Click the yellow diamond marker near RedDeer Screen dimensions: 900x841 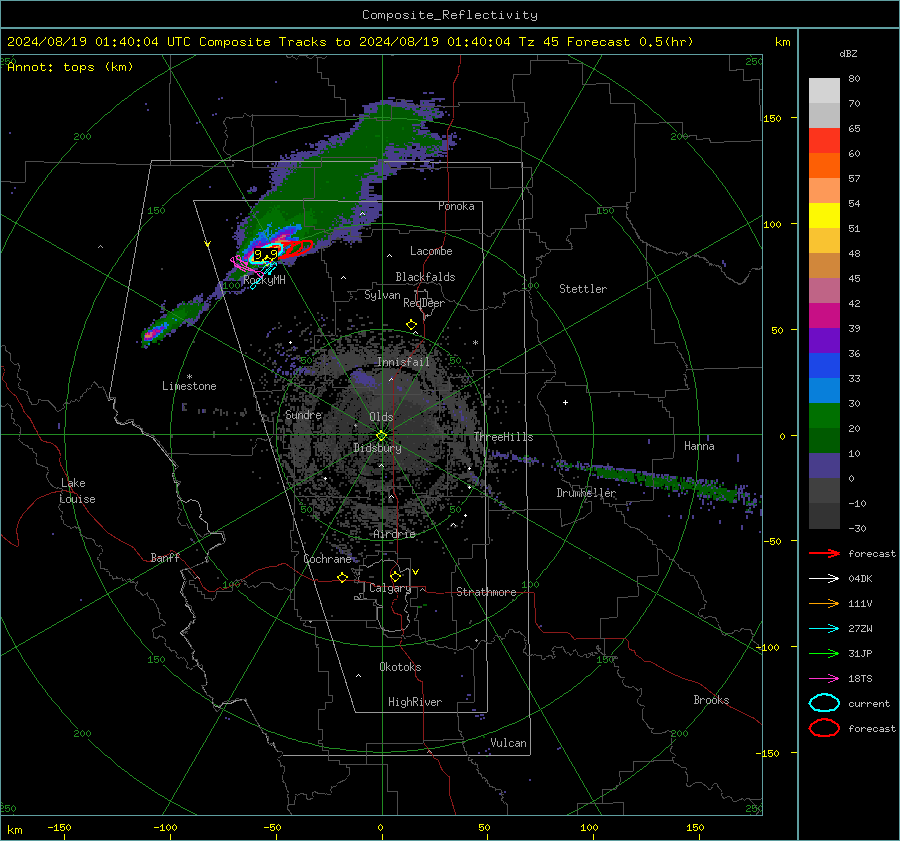(411, 325)
